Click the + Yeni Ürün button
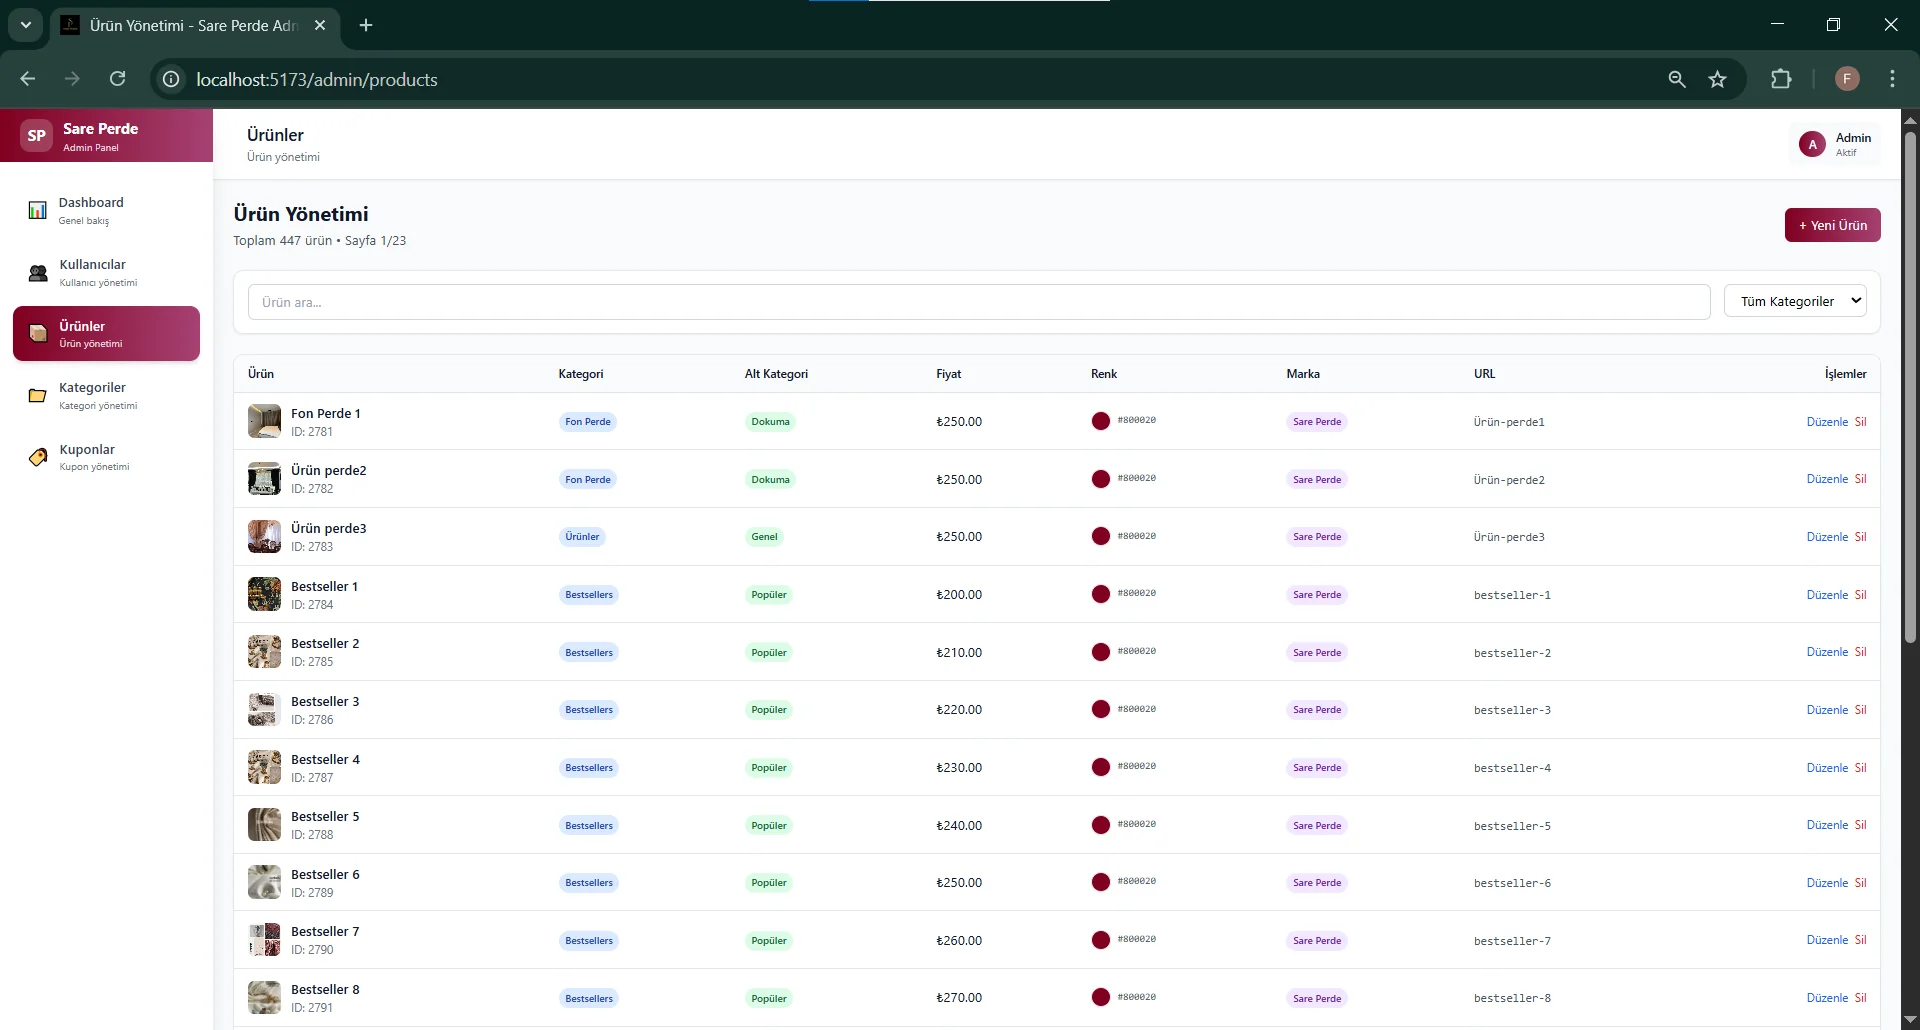This screenshot has height=1030, width=1920. (1832, 225)
